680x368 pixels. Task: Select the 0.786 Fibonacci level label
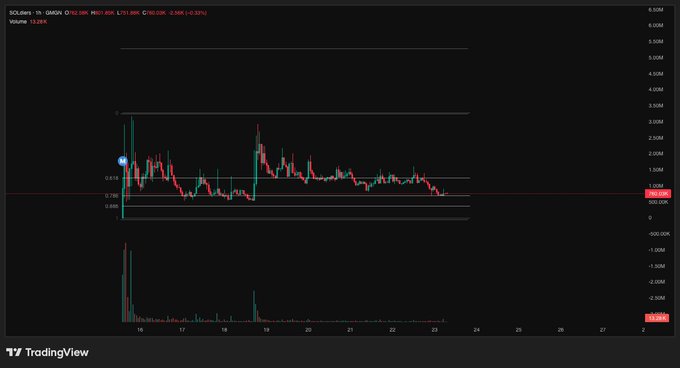pyautogui.click(x=111, y=196)
